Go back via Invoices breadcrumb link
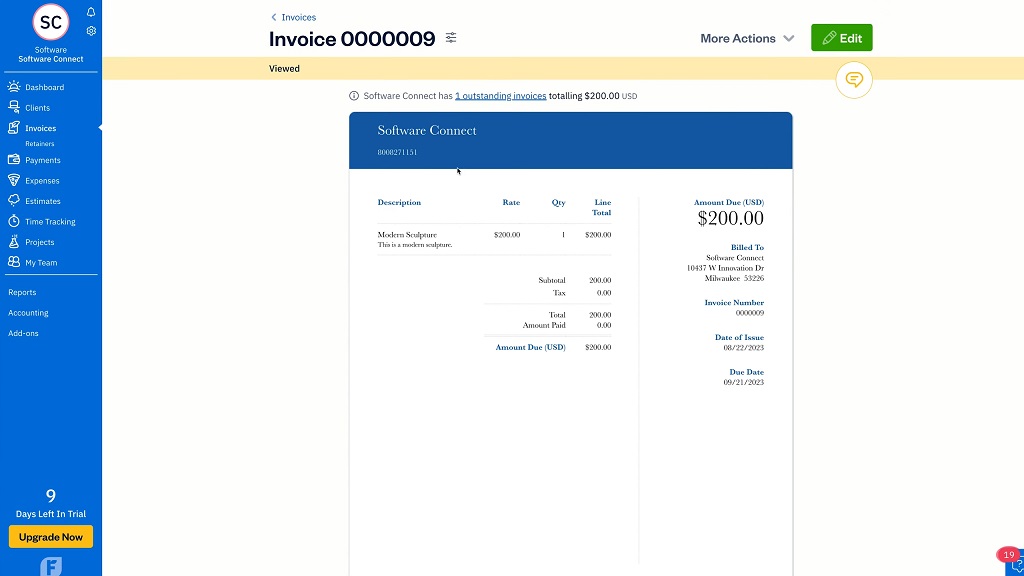This screenshot has width=1024, height=576. click(x=298, y=18)
